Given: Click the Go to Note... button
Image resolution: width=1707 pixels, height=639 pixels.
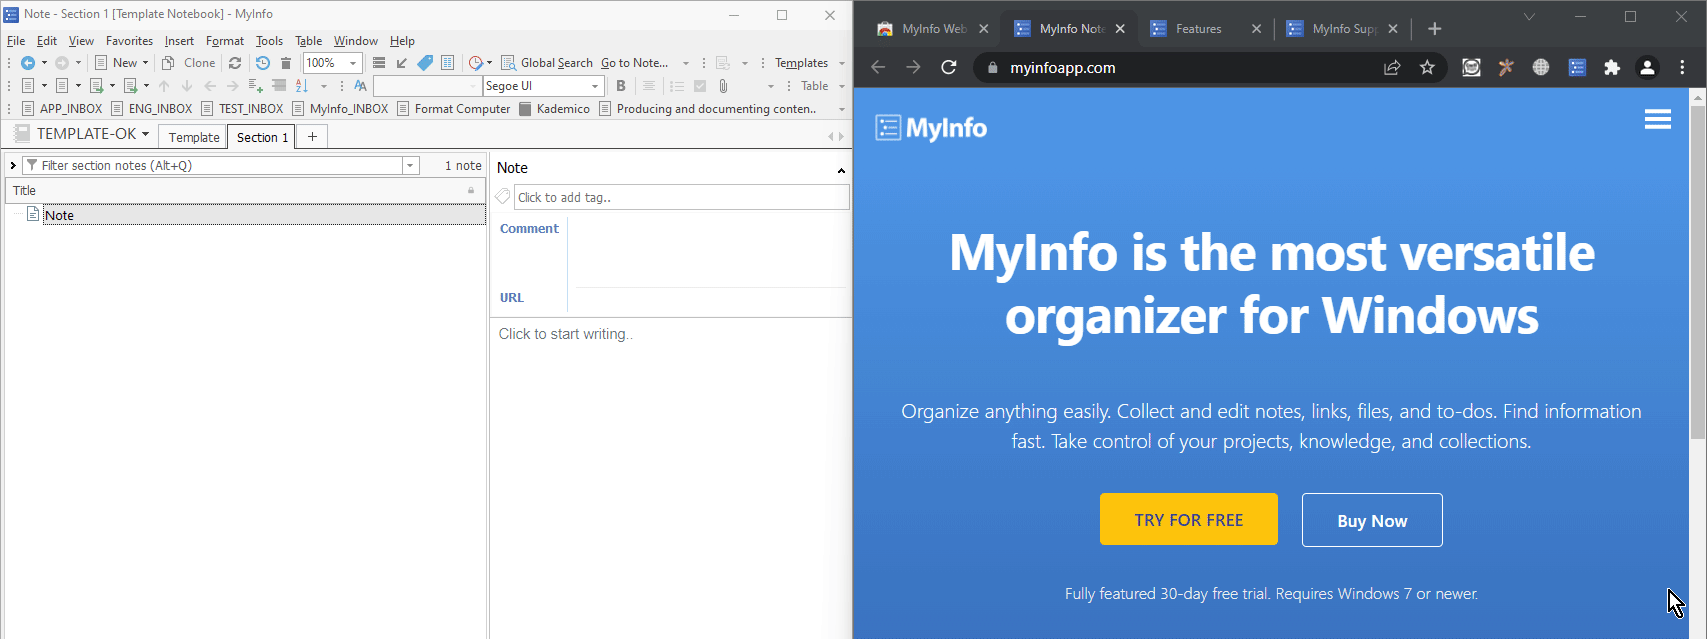Looking at the screenshot, I should pyautogui.click(x=635, y=63).
